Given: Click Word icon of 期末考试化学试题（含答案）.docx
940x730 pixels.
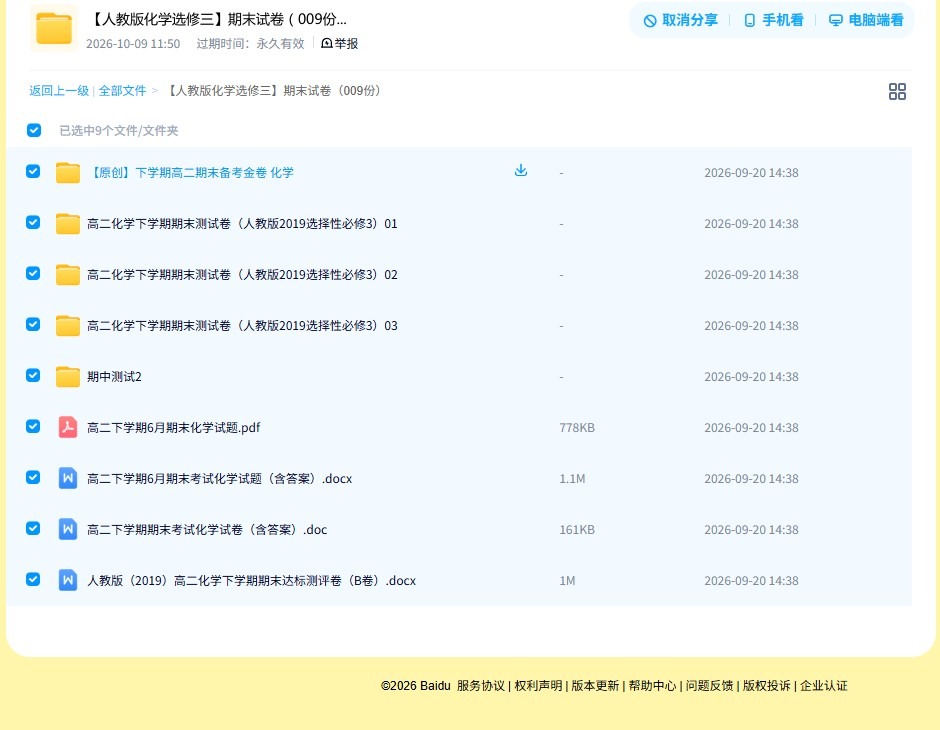Looking at the screenshot, I should coord(68,478).
